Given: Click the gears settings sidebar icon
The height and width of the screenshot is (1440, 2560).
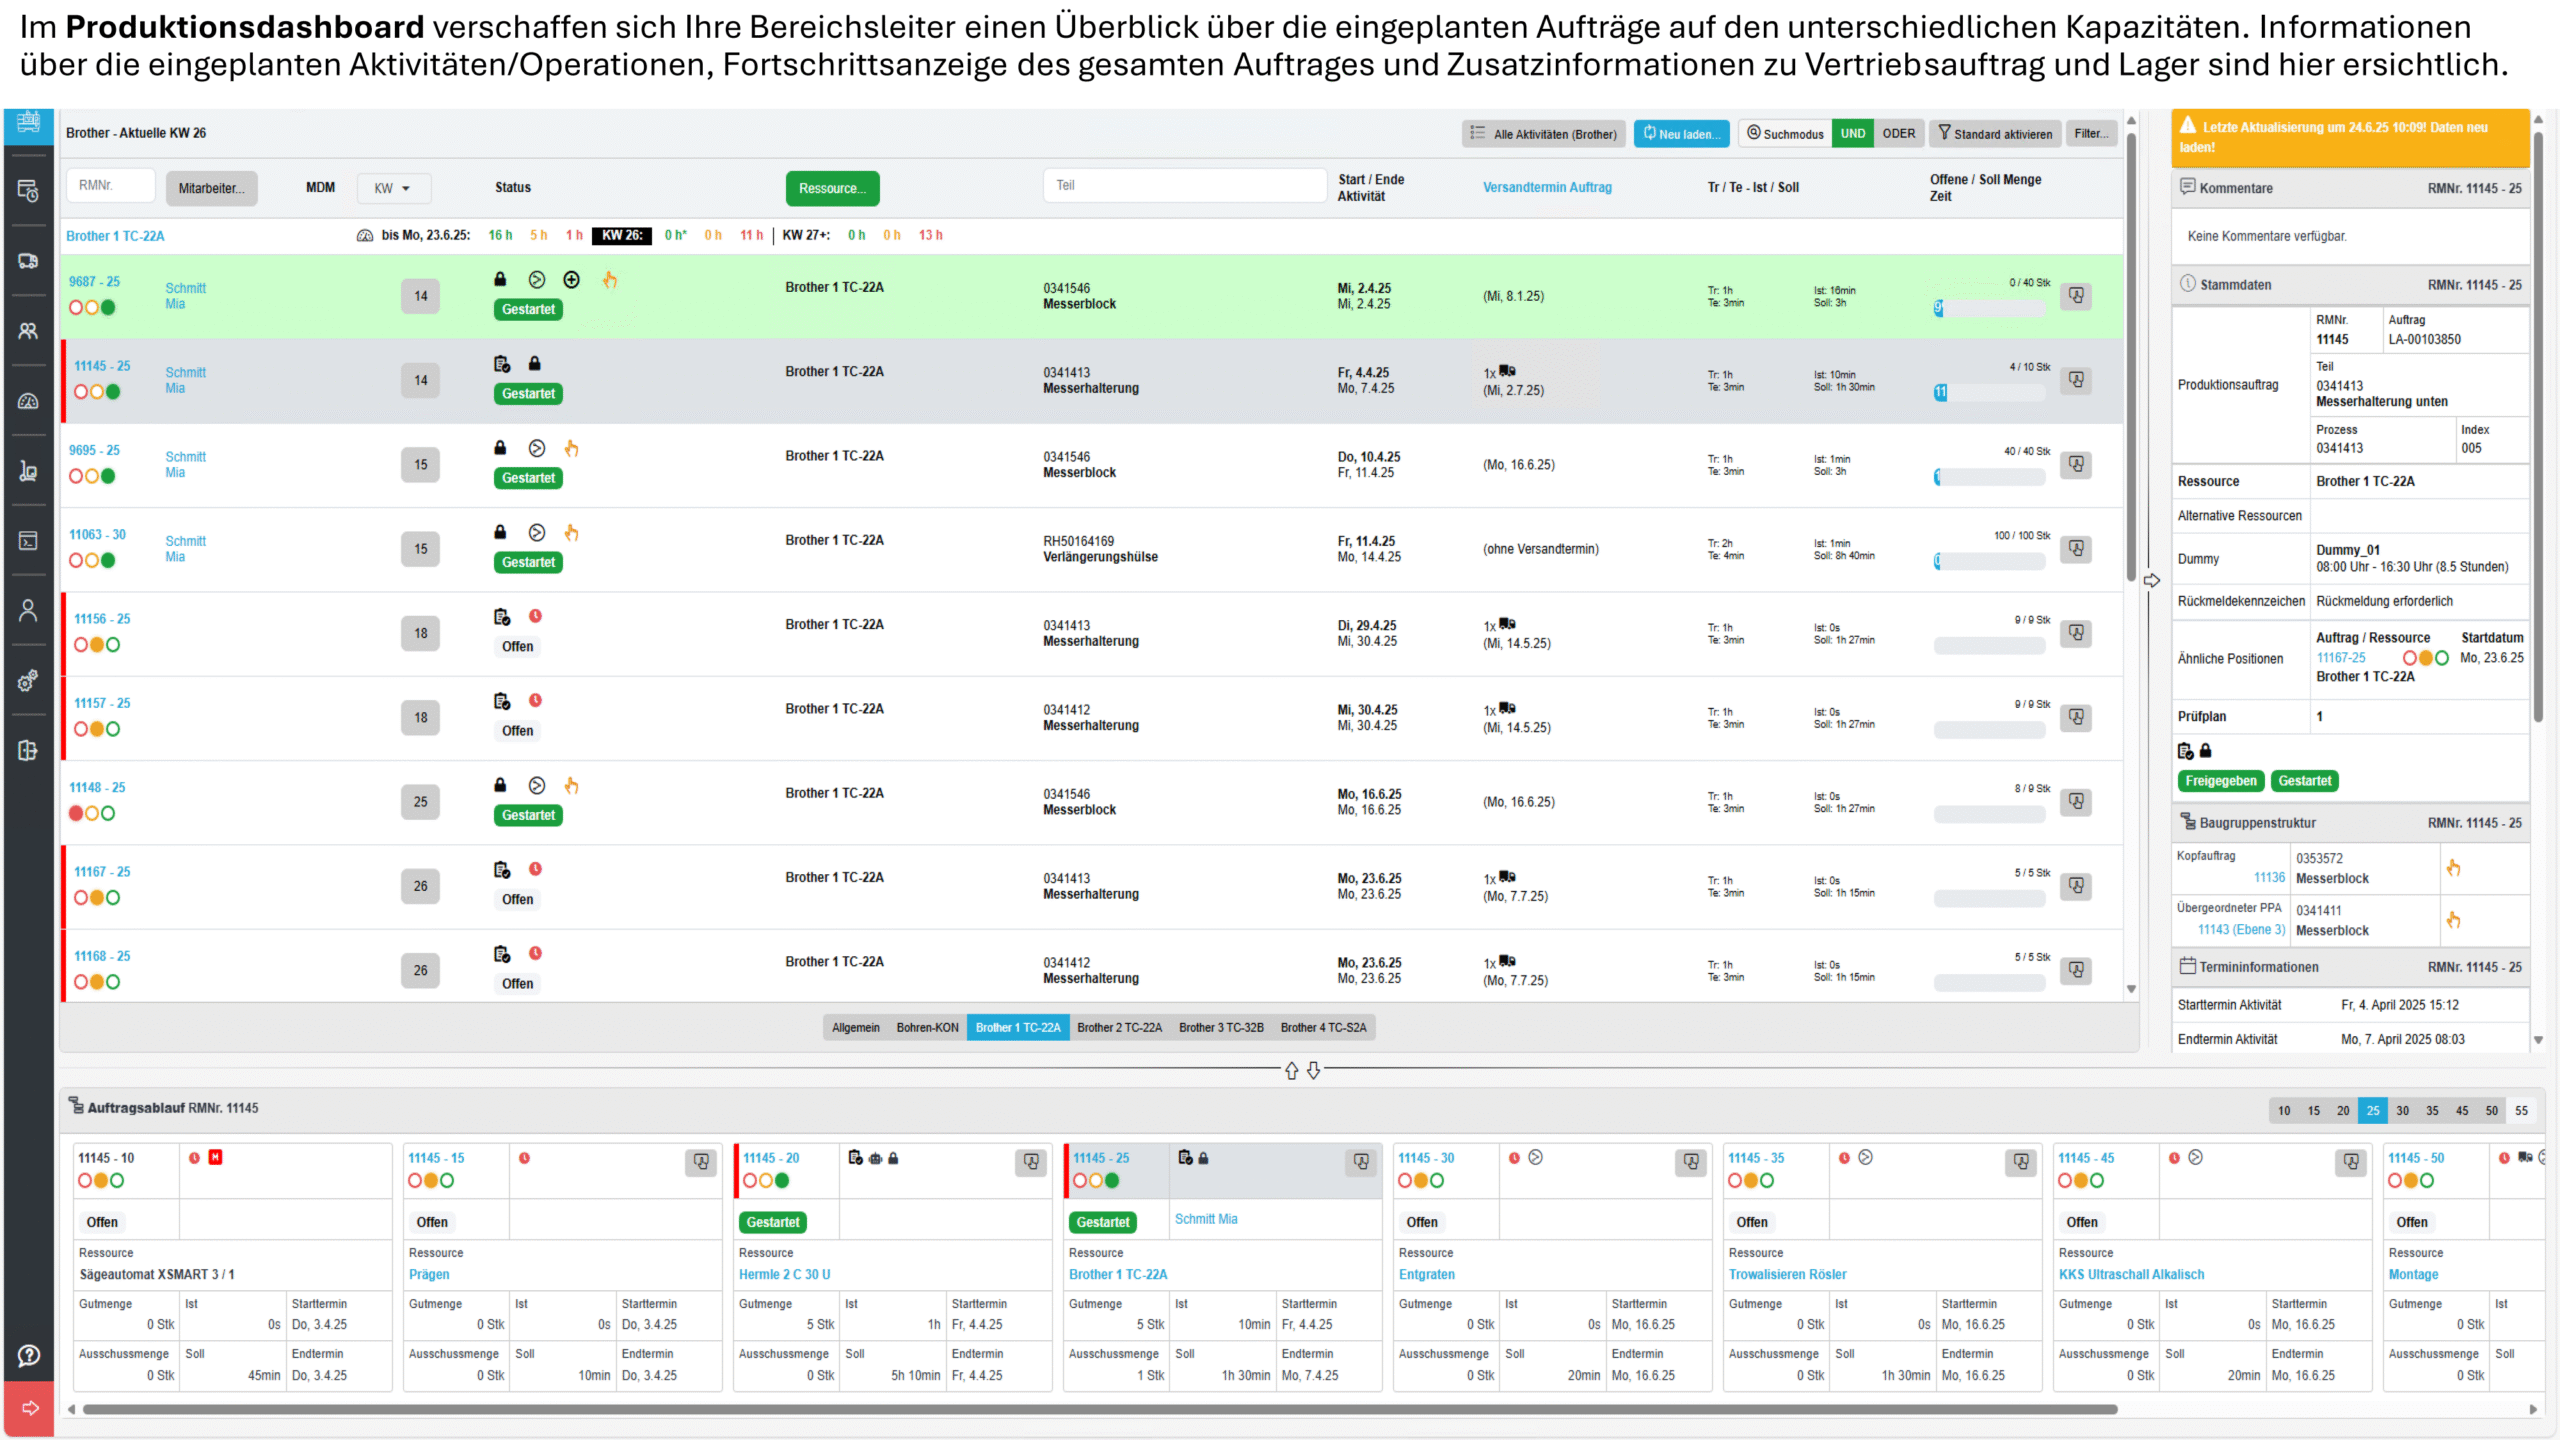Looking at the screenshot, I should 28,681.
